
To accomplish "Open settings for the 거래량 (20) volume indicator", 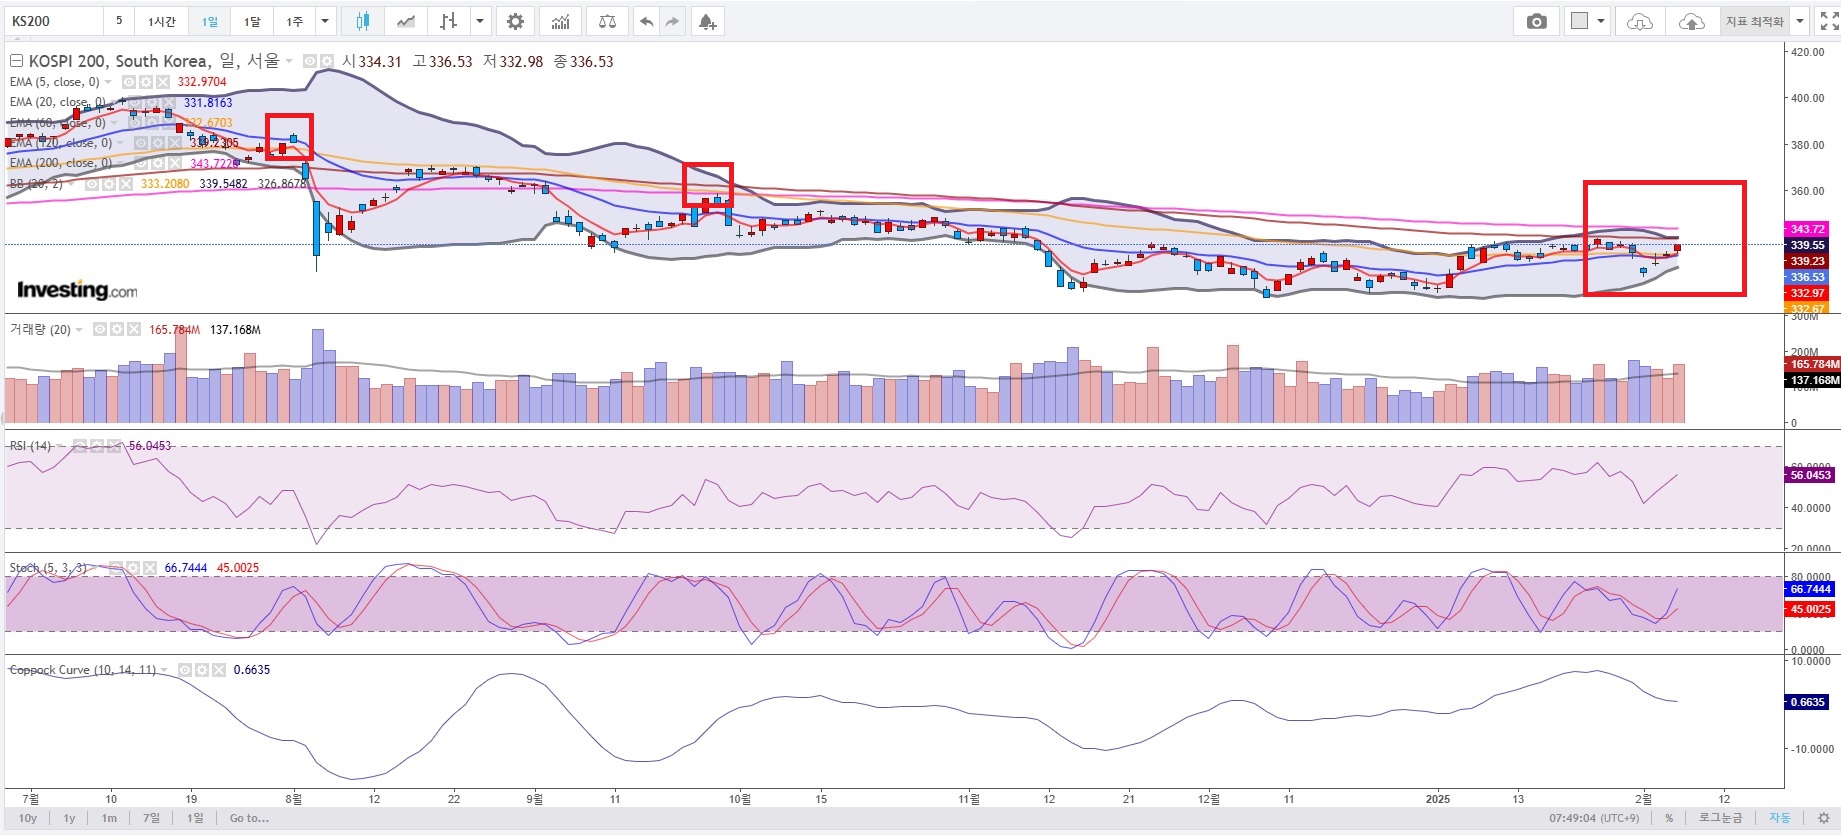I will click(x=117, y=329).
